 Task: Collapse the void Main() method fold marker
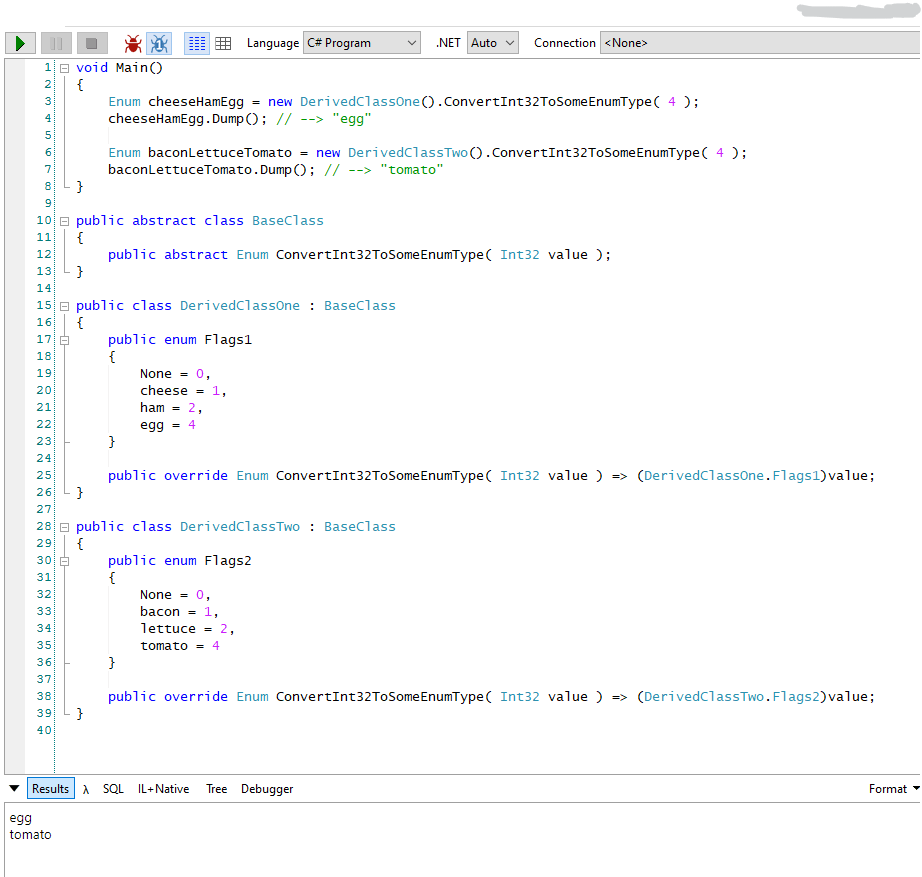(x=65, y=68)
